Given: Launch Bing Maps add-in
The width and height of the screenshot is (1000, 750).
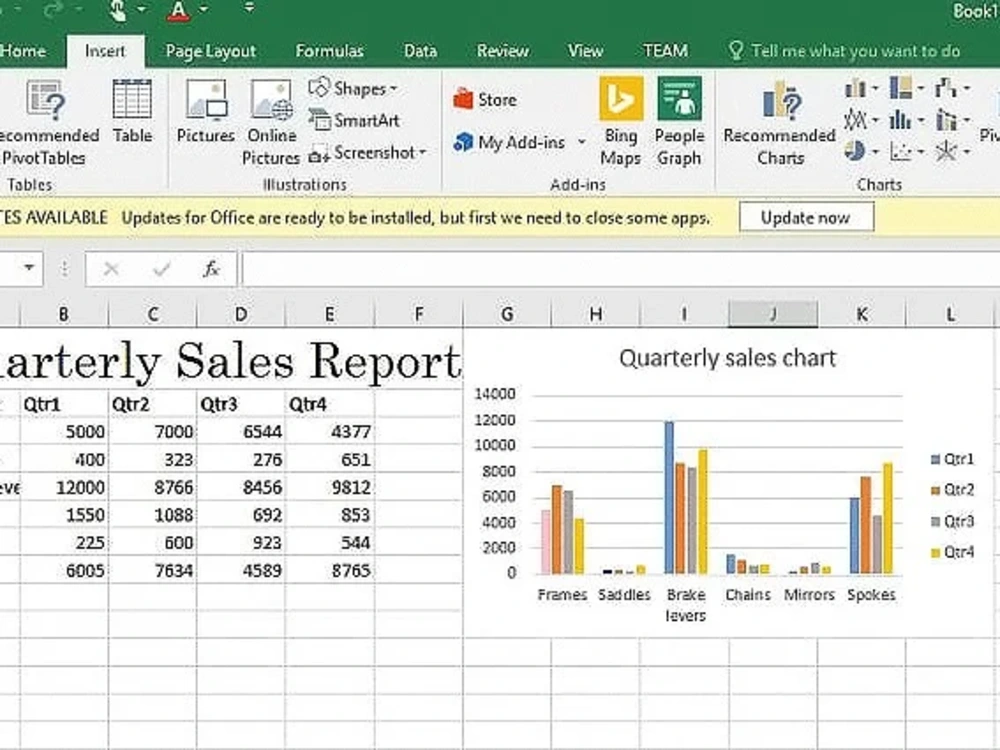Looking at the screenshot, I should pyautogui.click(x=621, y=122).
